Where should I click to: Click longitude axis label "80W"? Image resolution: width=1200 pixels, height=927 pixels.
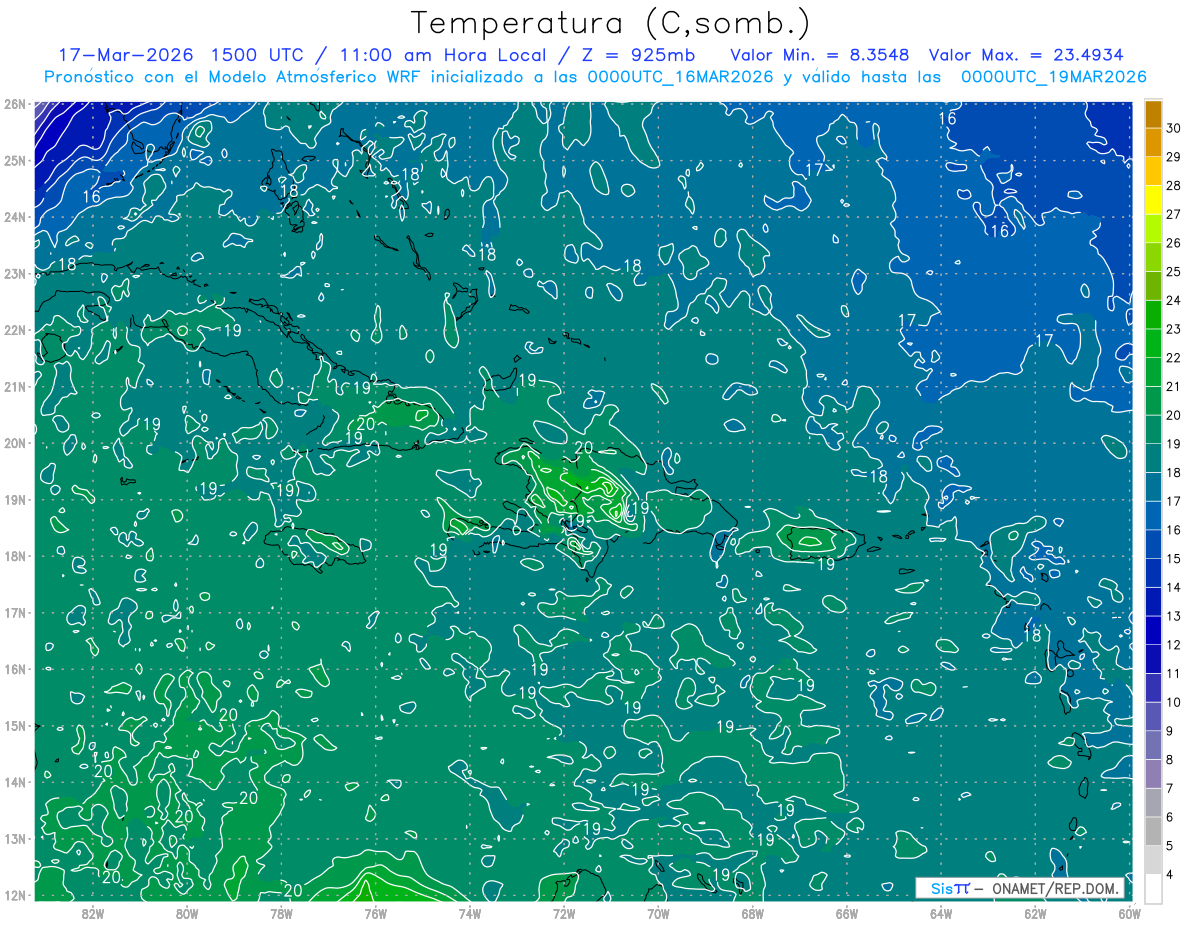187,913
